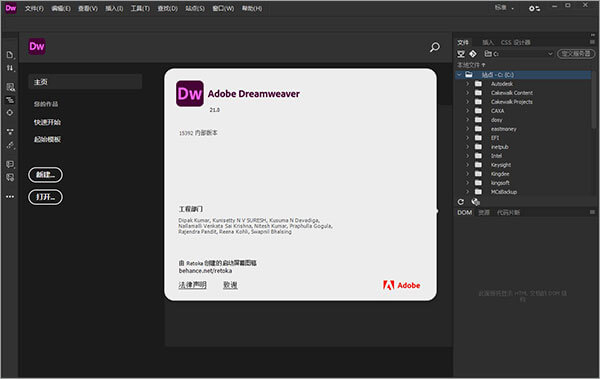Click the Dw logo on the start screen header
600x379 pixels.
coord(37,47)
